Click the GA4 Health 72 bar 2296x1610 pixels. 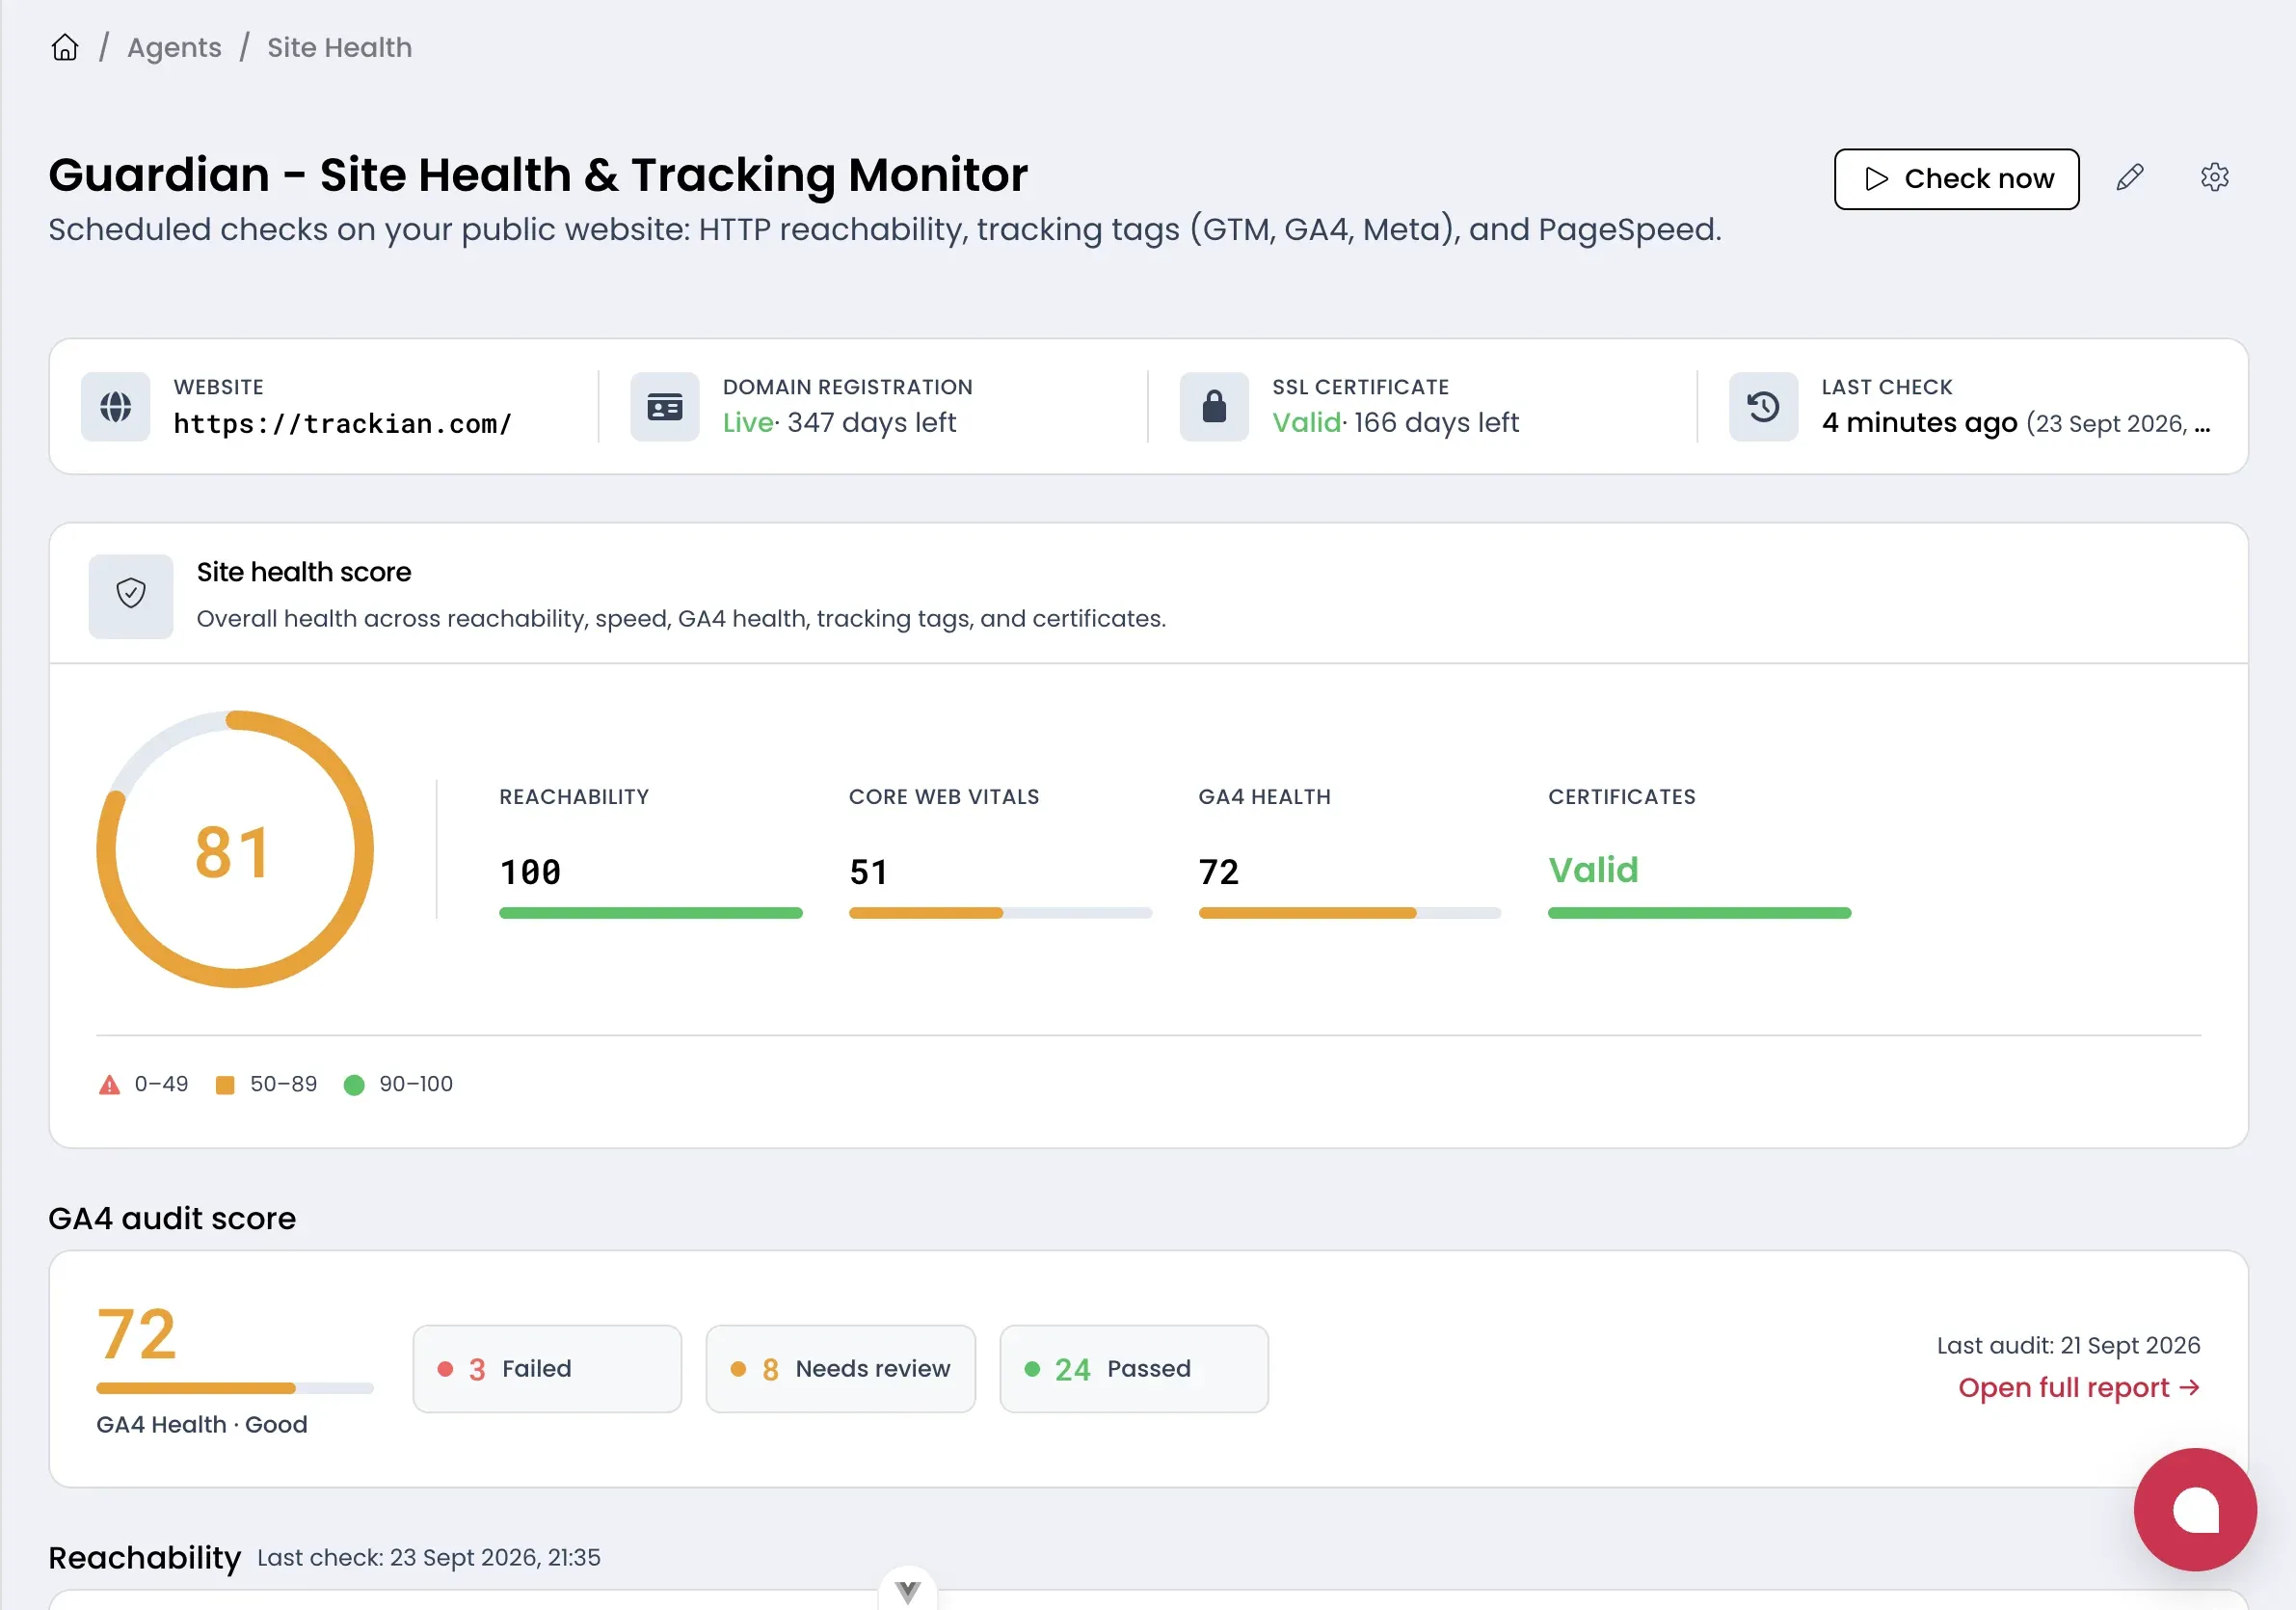[1350, 913]
